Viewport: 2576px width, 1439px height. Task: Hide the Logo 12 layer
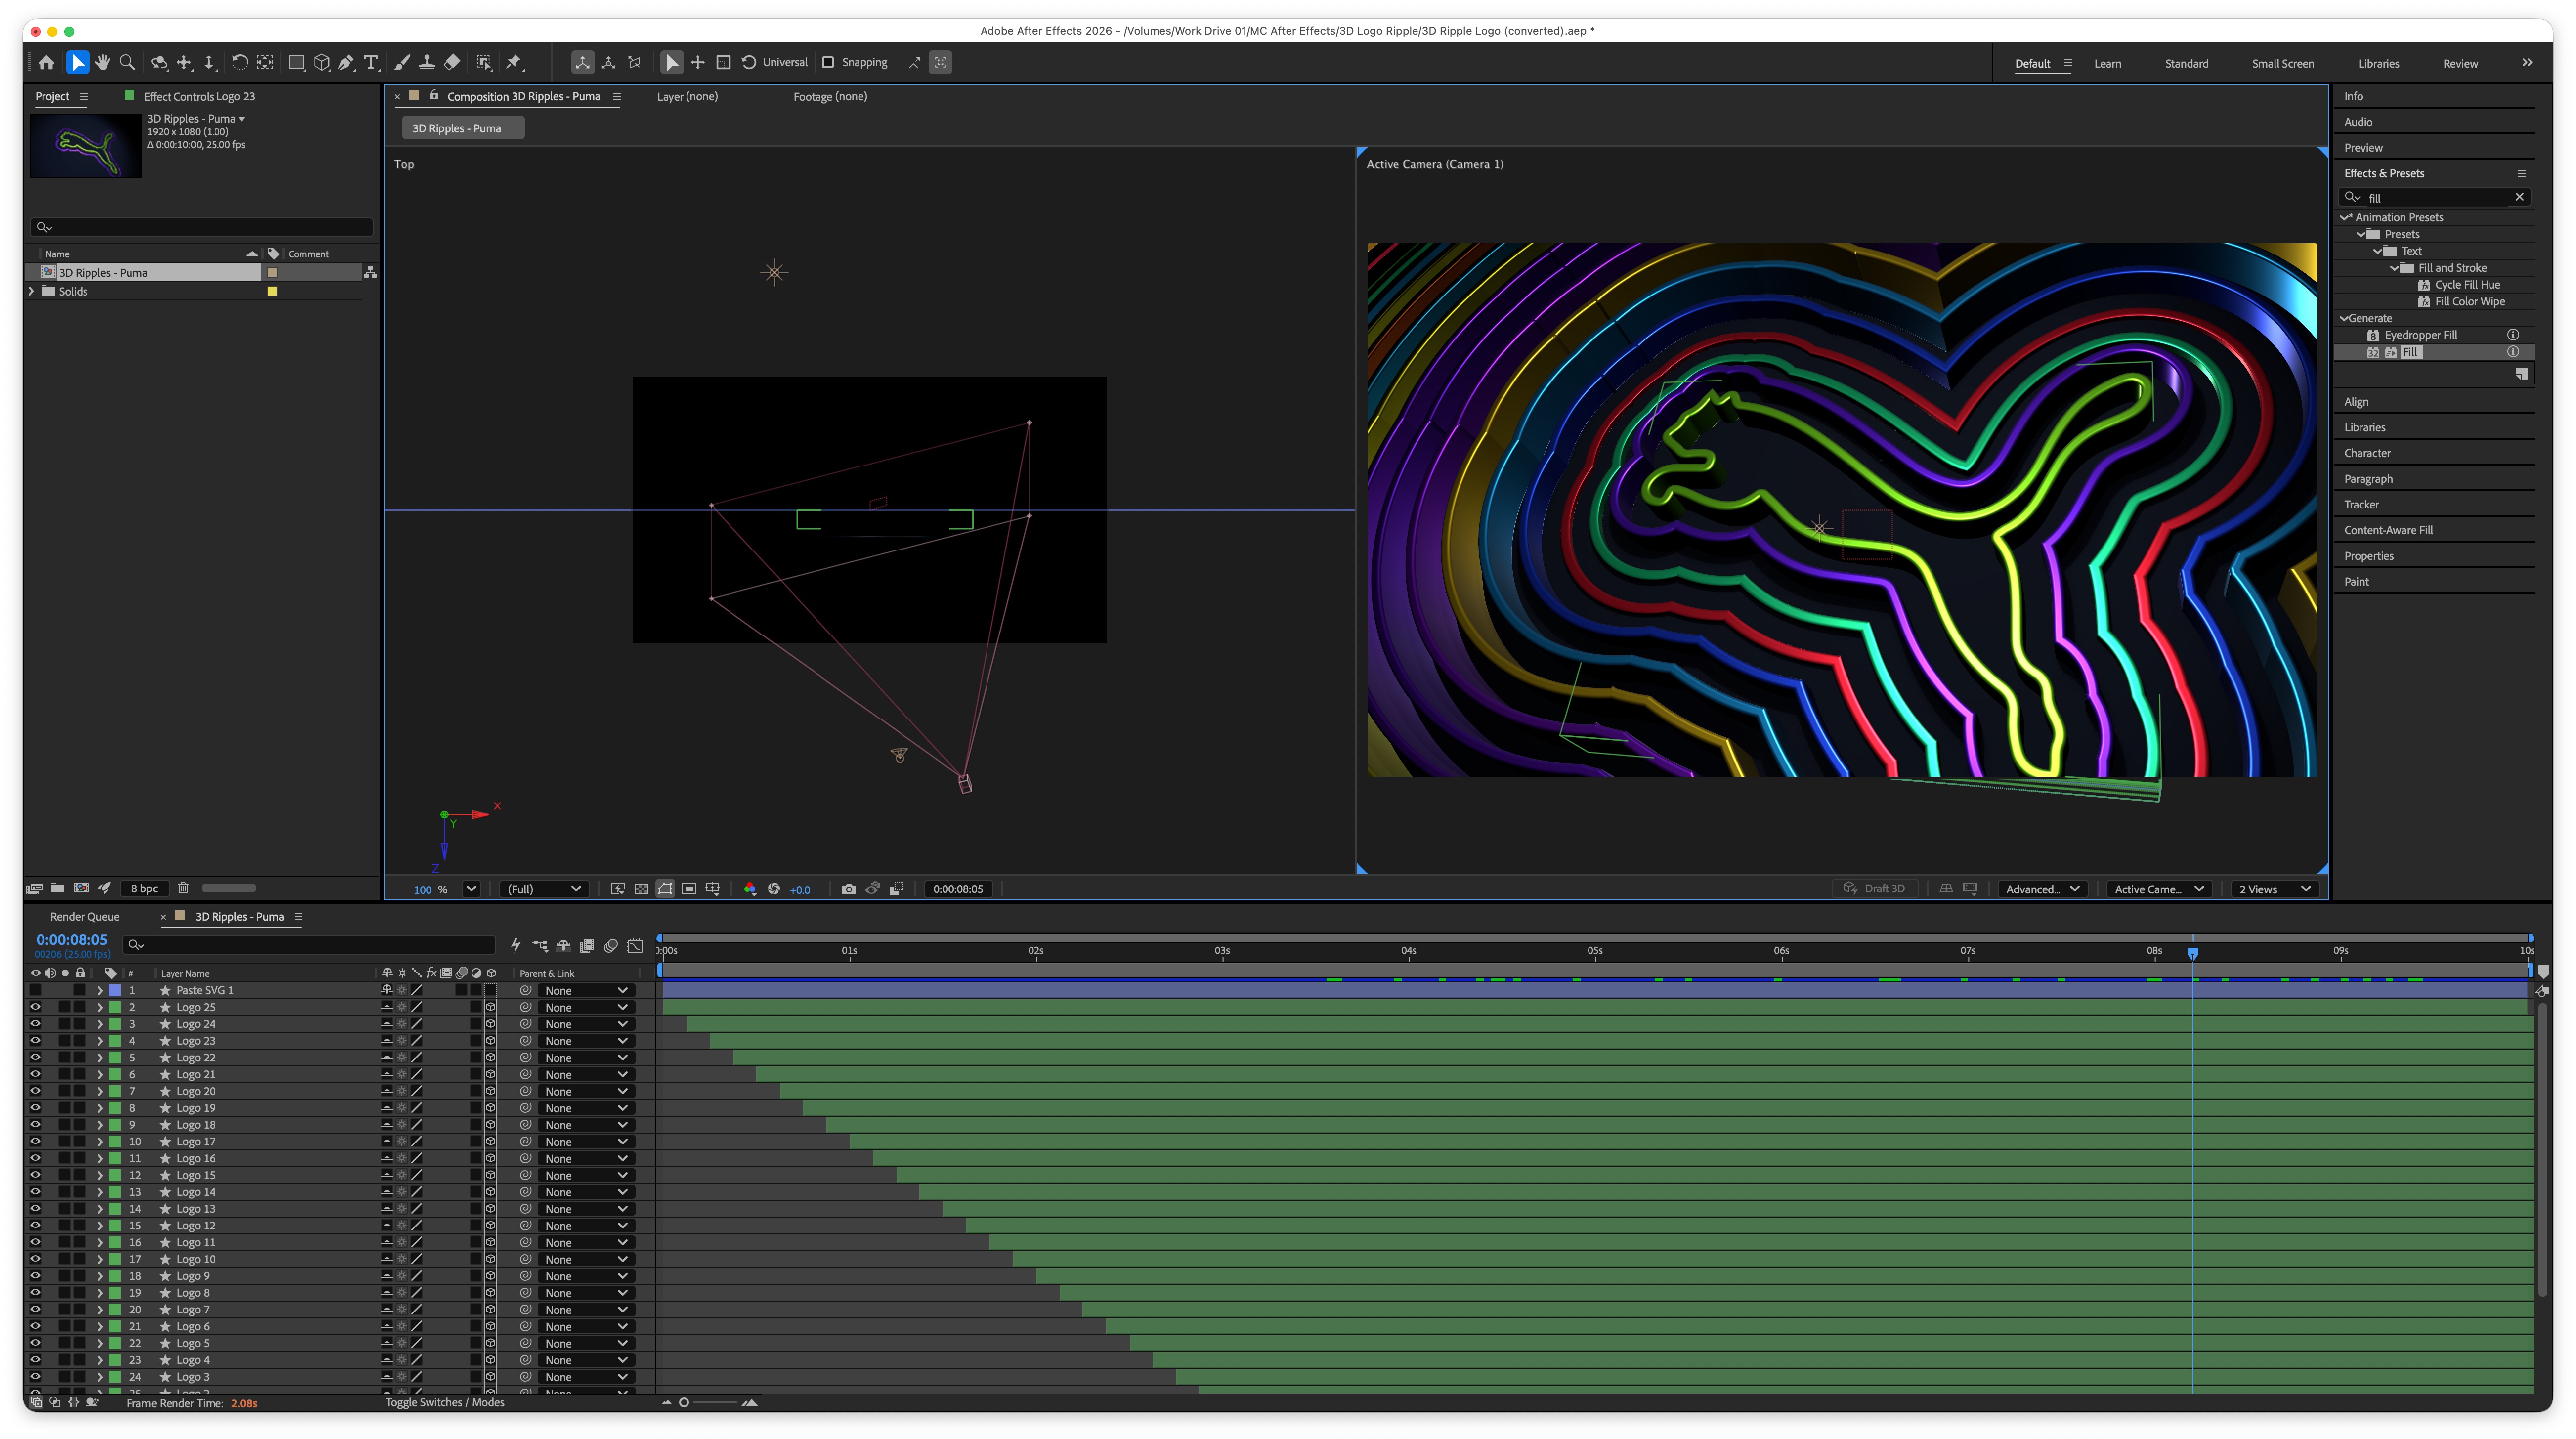point(35,1226)
